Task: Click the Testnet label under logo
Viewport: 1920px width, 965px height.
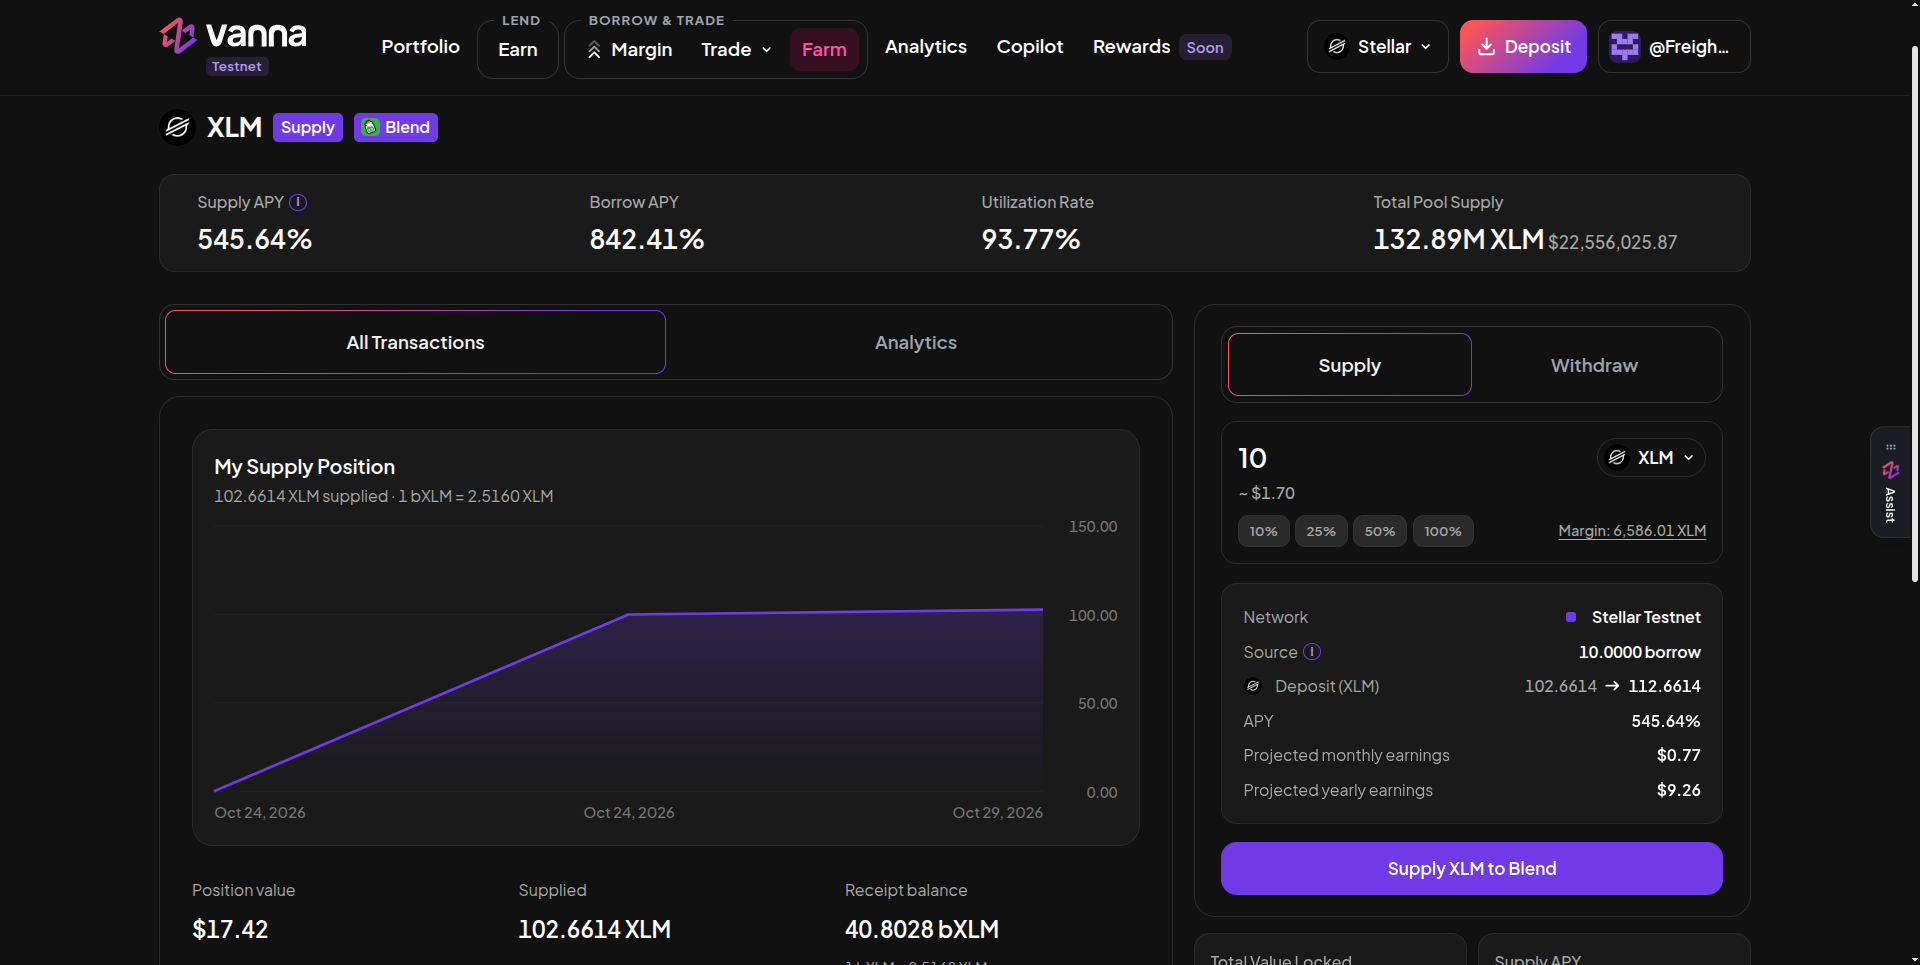Action: [237, 67]
